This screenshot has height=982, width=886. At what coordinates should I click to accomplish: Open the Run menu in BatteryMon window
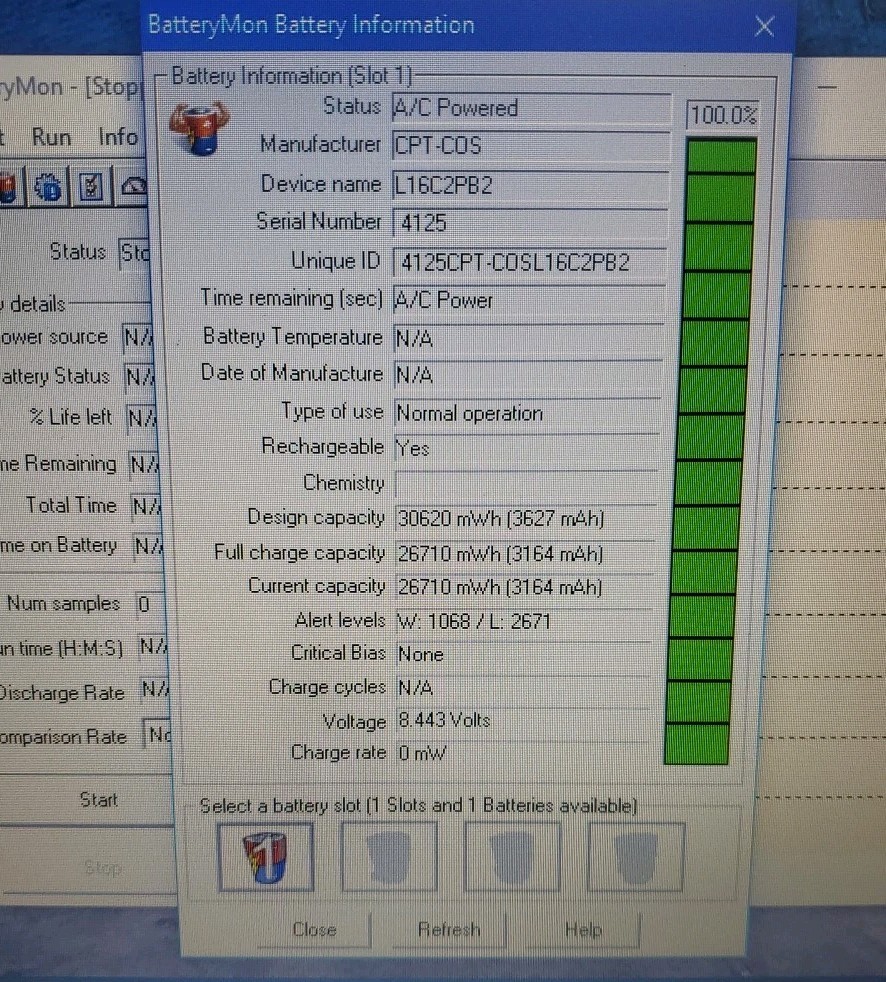point(51,137)
